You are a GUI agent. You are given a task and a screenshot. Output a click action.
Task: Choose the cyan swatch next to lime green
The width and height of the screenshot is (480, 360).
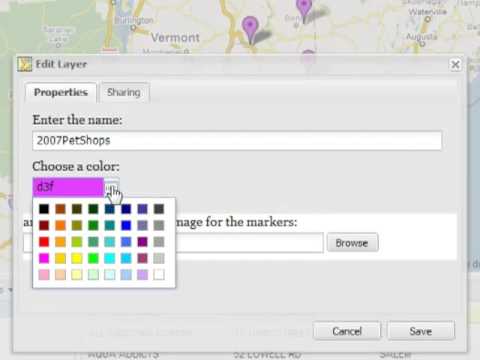(x=110, y=258)
